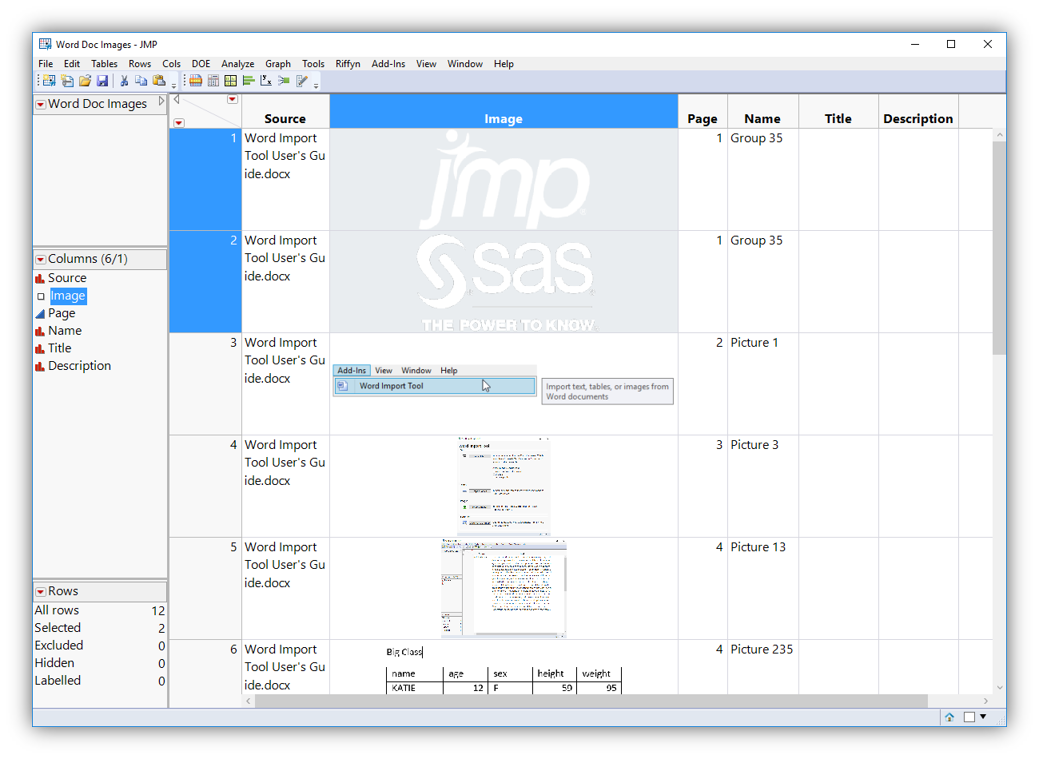This screenshot has height=759, width=1039.
Task: Open the Rows panel red triangle menu
Action: click(x=41, y=590)
